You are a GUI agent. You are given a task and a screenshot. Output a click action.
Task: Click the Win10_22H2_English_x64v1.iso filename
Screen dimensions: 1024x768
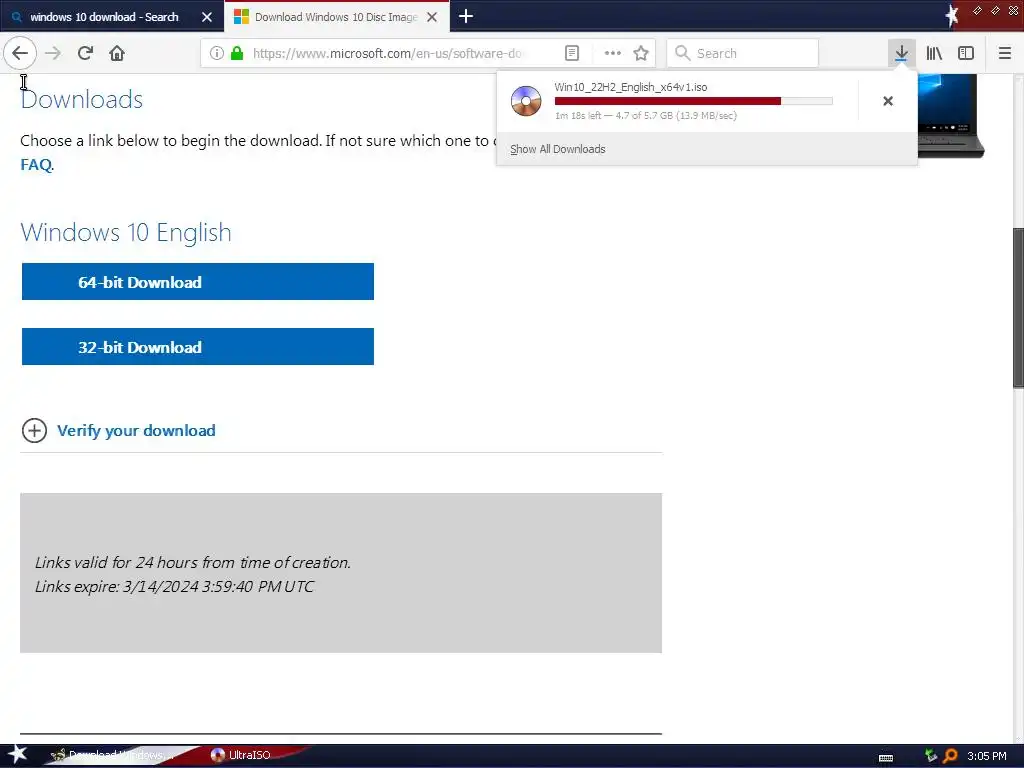[630, 87]
